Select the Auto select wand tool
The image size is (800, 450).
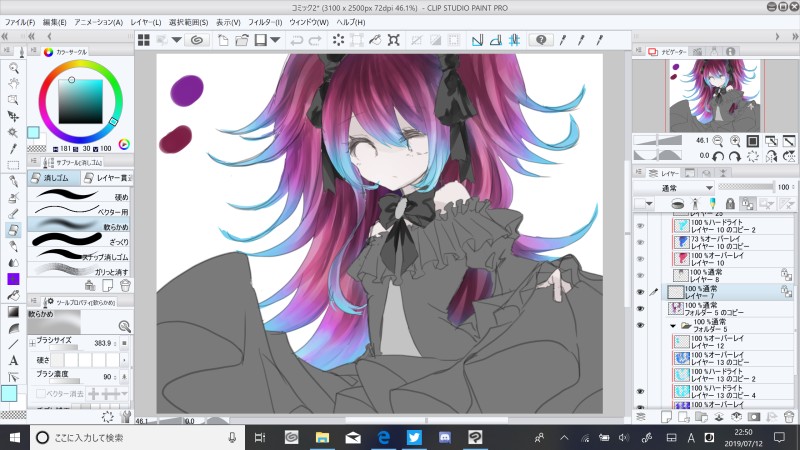(x=14, y=133)
